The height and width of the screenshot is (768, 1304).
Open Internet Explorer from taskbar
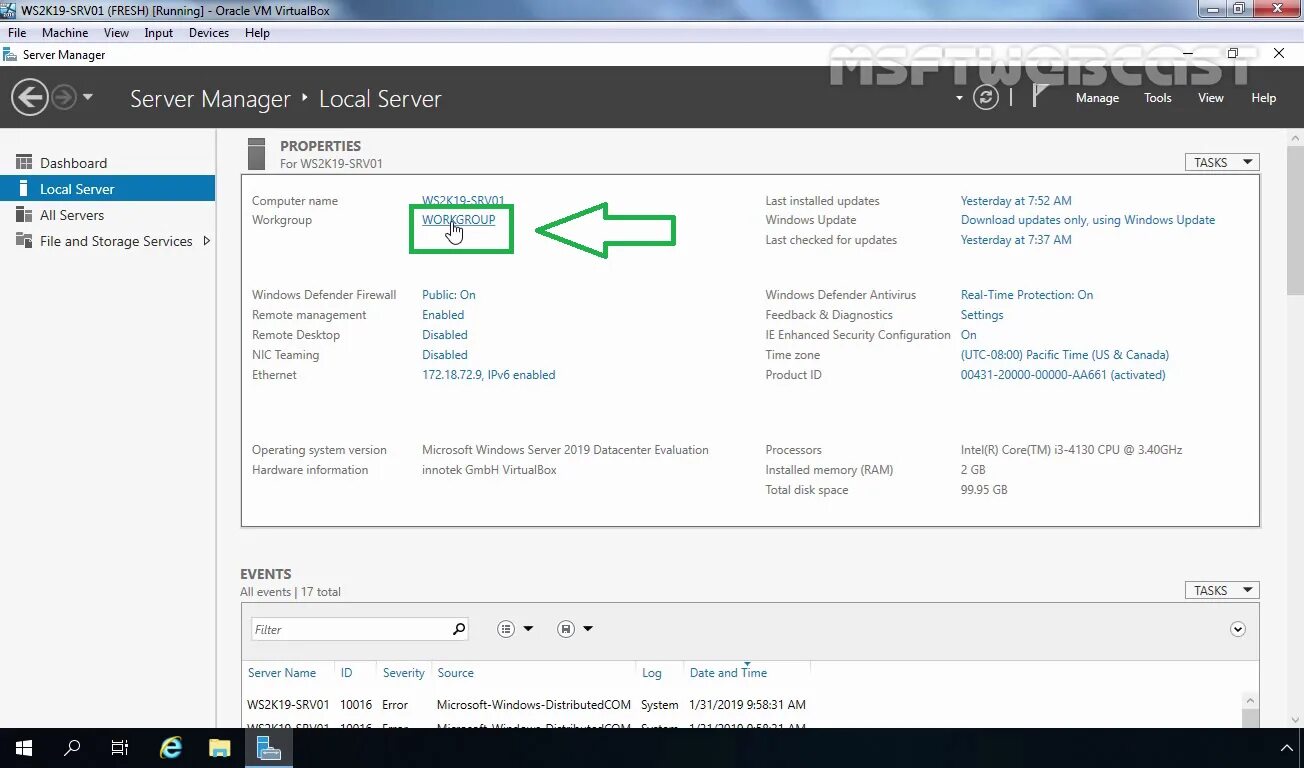171,748
